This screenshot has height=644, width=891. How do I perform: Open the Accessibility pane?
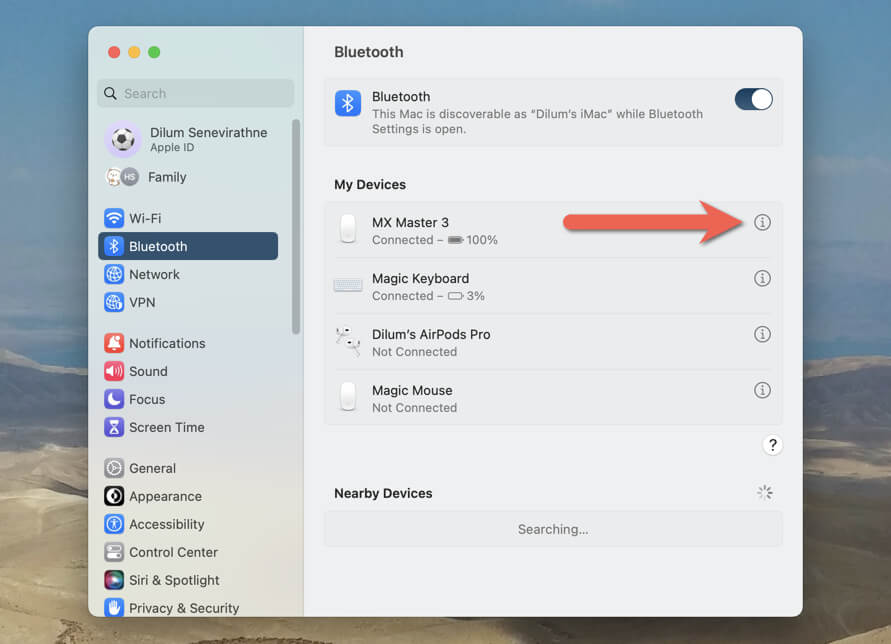188,524
